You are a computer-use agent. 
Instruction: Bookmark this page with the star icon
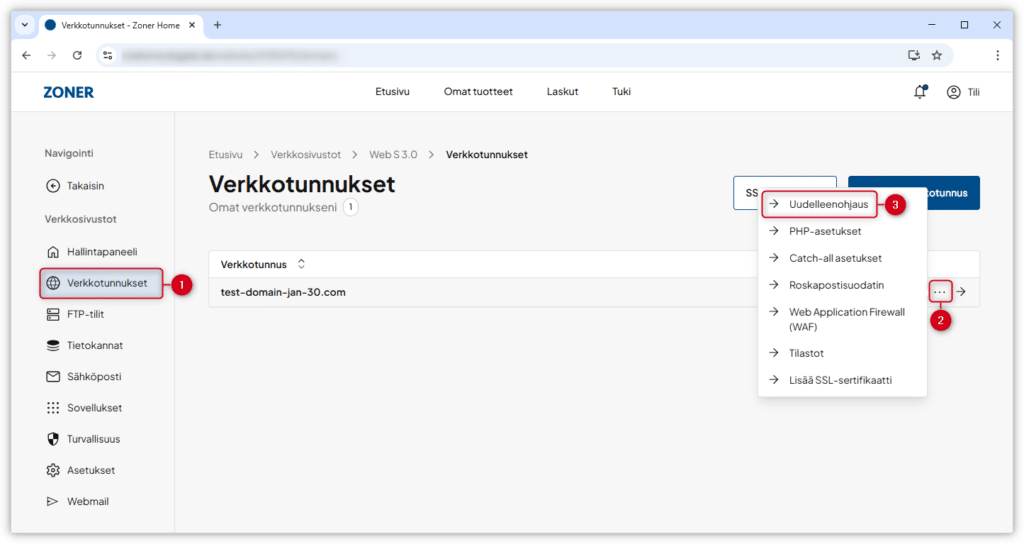point(937,55)
